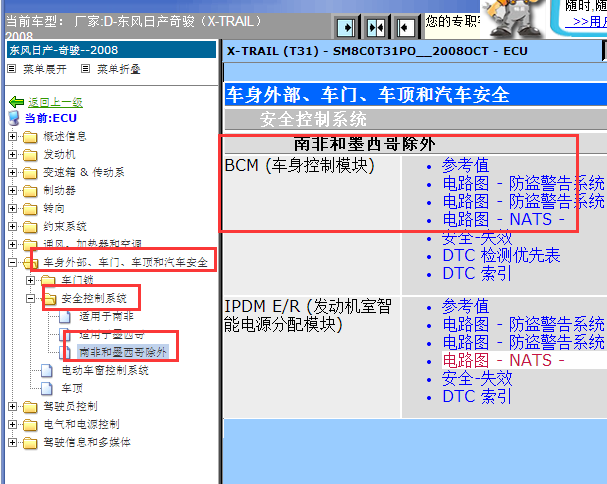This screenshot has width=607, height=484.
Task: Expand the 驾驶信息和多媒体 tree node
Action: 12,442
